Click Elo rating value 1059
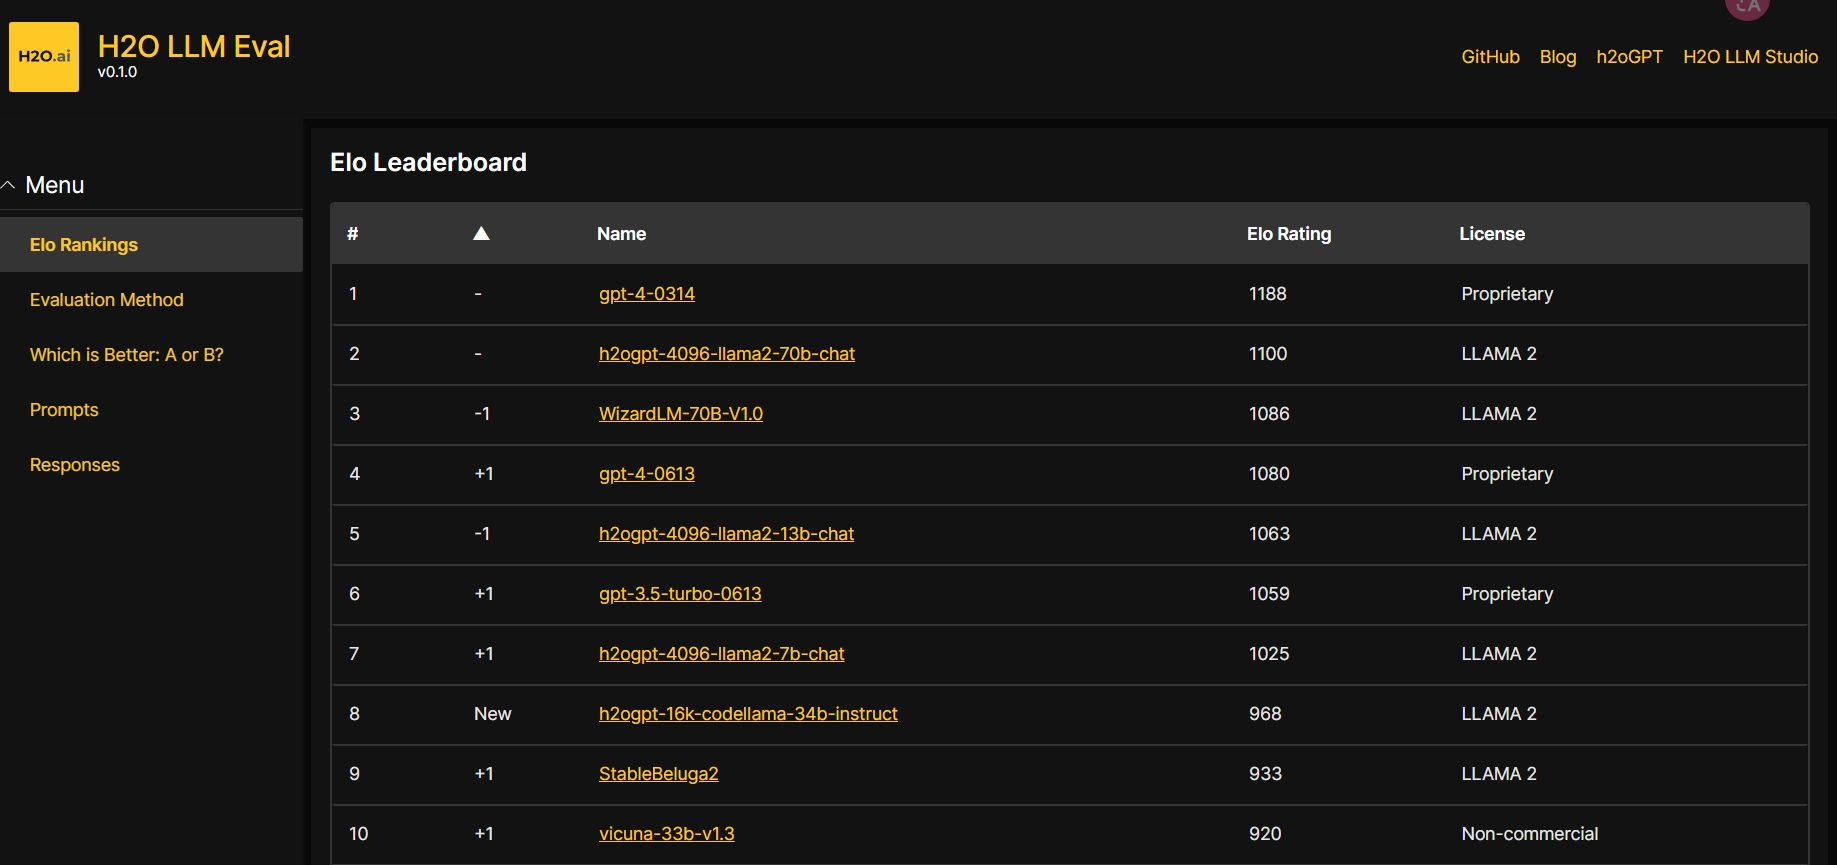1837x865 pixels. [1269, 594]
